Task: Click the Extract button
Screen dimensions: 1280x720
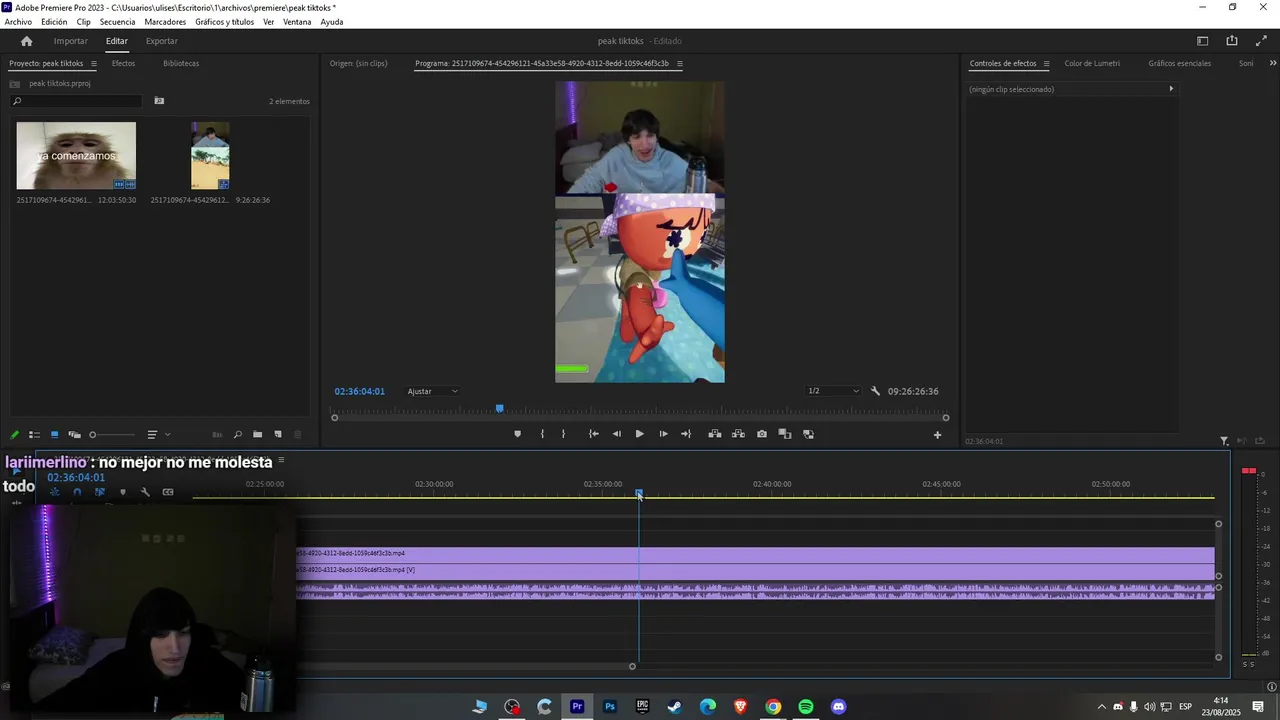Action: (738, 434)
